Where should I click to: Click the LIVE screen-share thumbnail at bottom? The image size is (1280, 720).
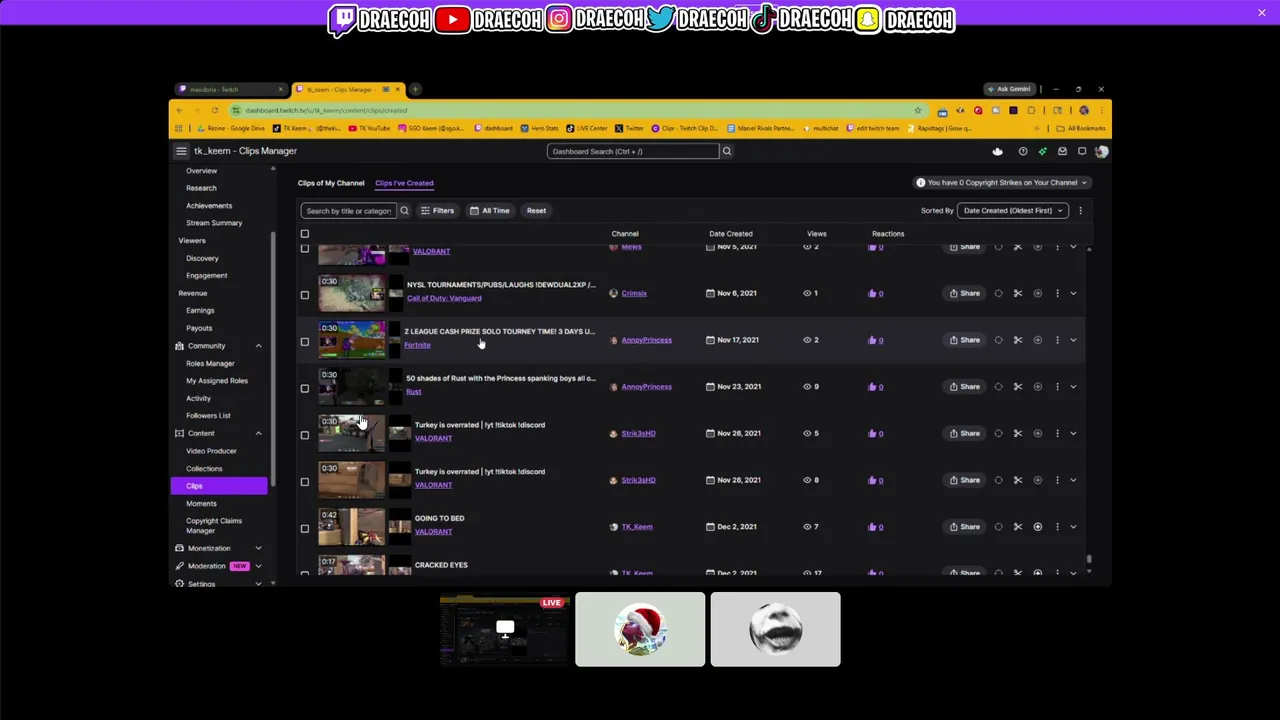(505, 630)
